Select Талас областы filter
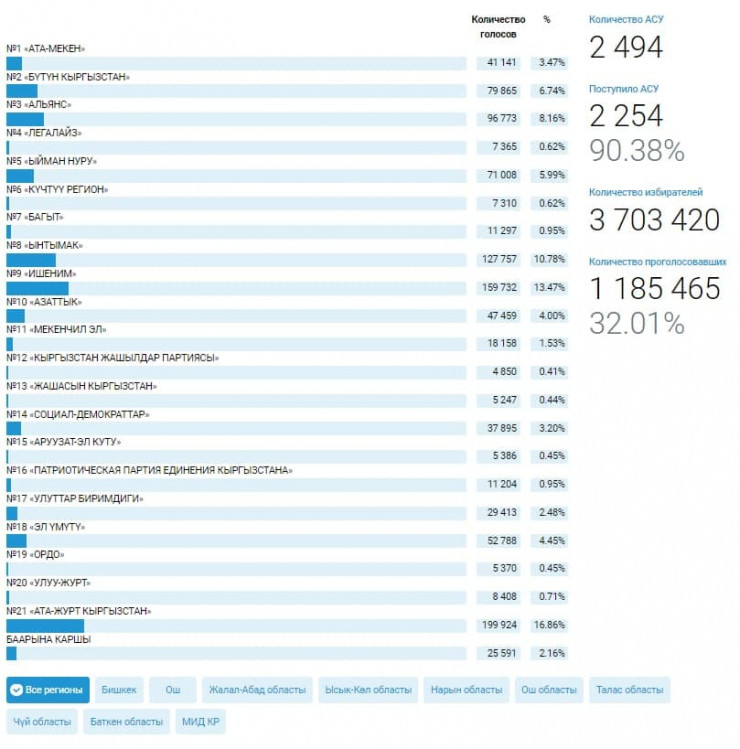Viewport: 740px width, 749px height. (x=629, y=690)
